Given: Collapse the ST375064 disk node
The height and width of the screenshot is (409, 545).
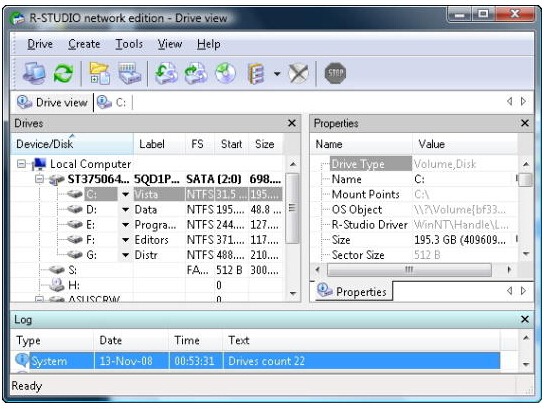Looking at the screenshot, I should tap(40, 179).
